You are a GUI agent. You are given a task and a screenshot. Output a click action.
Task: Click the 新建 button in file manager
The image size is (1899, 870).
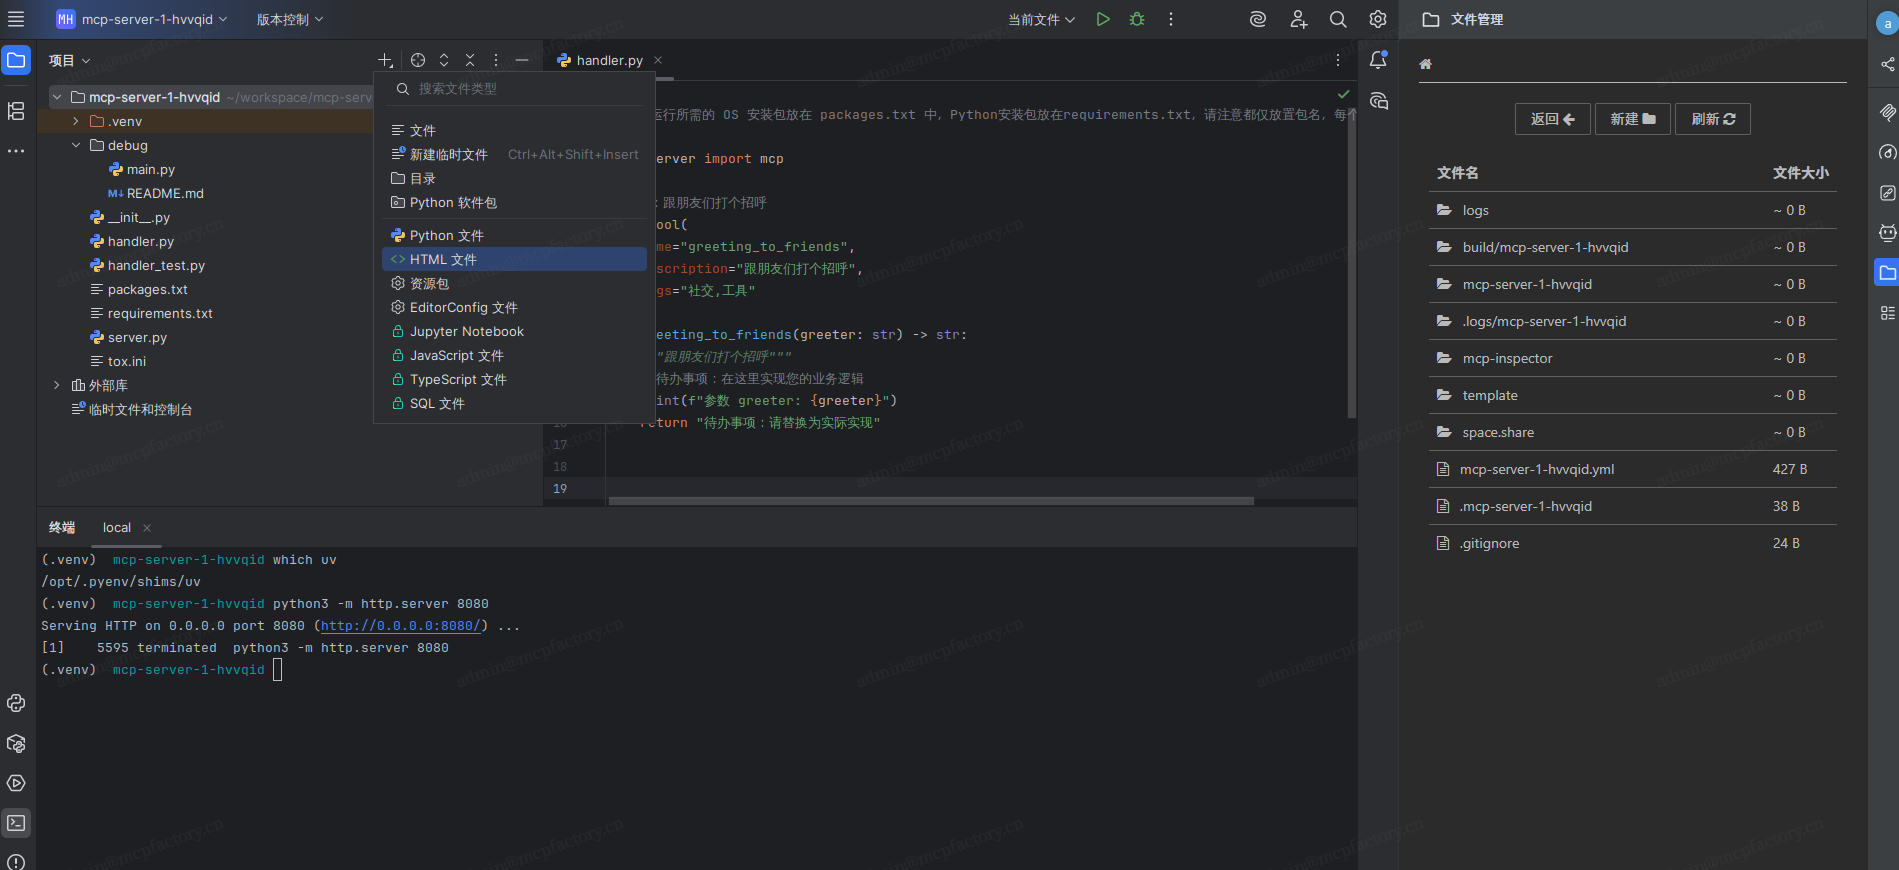1632,119
